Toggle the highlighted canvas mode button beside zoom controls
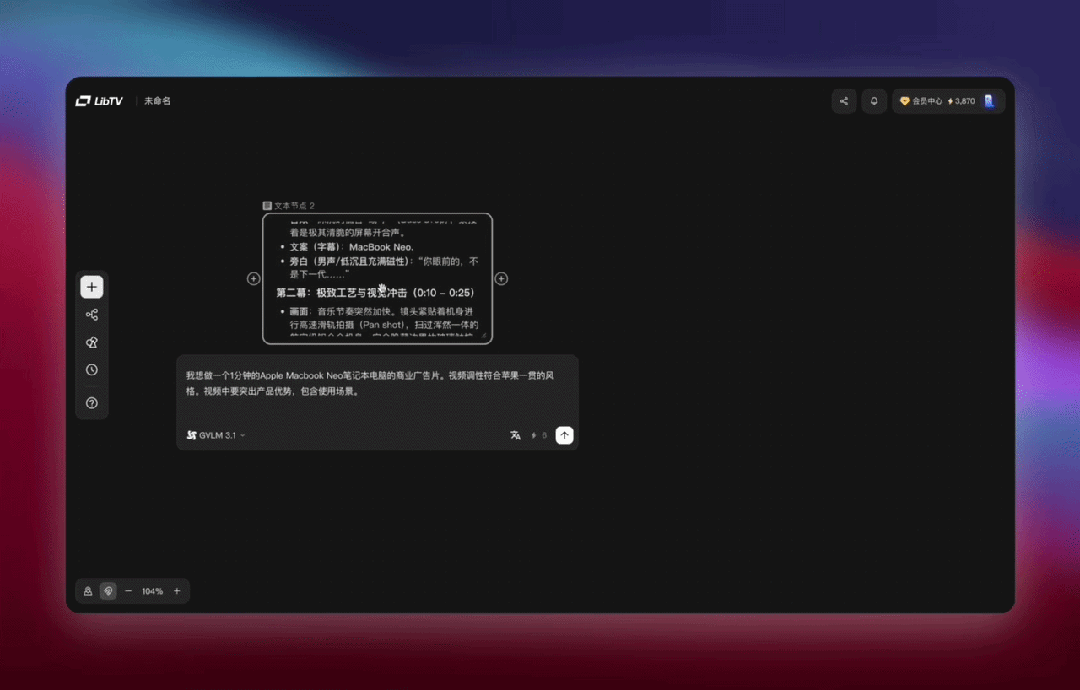Image resolution: width=1080 pixels, height=690 pixels. pos(108,591)
